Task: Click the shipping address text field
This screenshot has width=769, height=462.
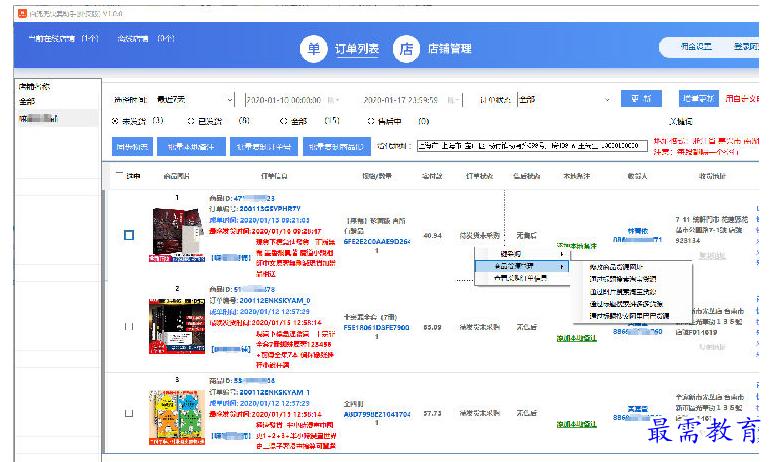Action: coord(532,146)
